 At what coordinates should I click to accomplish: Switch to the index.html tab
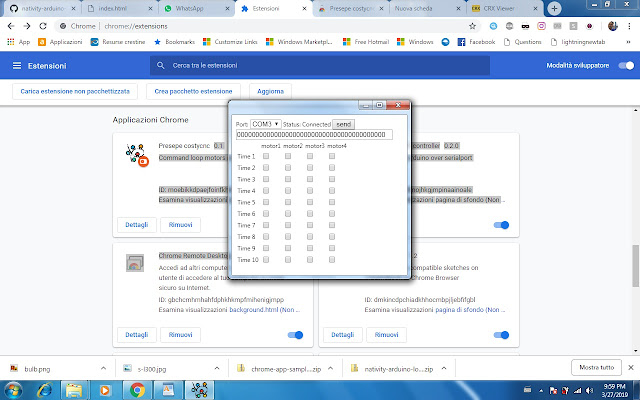coord(119,8)
